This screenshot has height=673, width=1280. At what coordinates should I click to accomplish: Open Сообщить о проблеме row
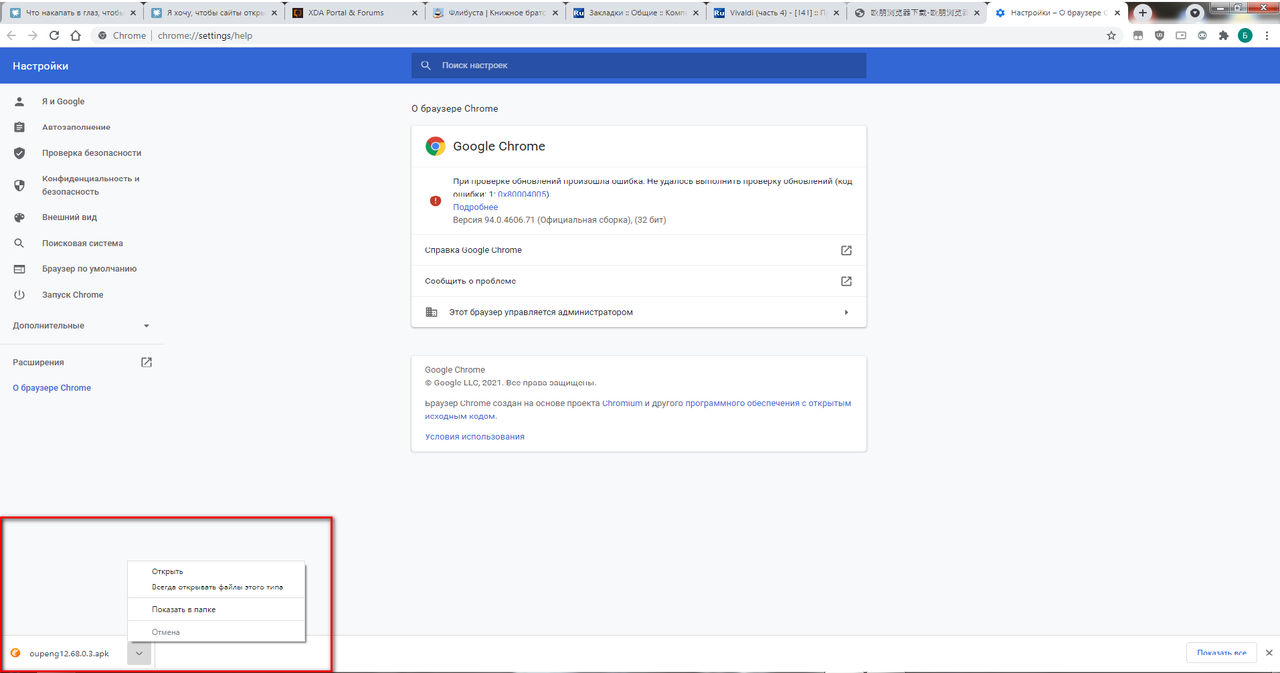[638, 281]
